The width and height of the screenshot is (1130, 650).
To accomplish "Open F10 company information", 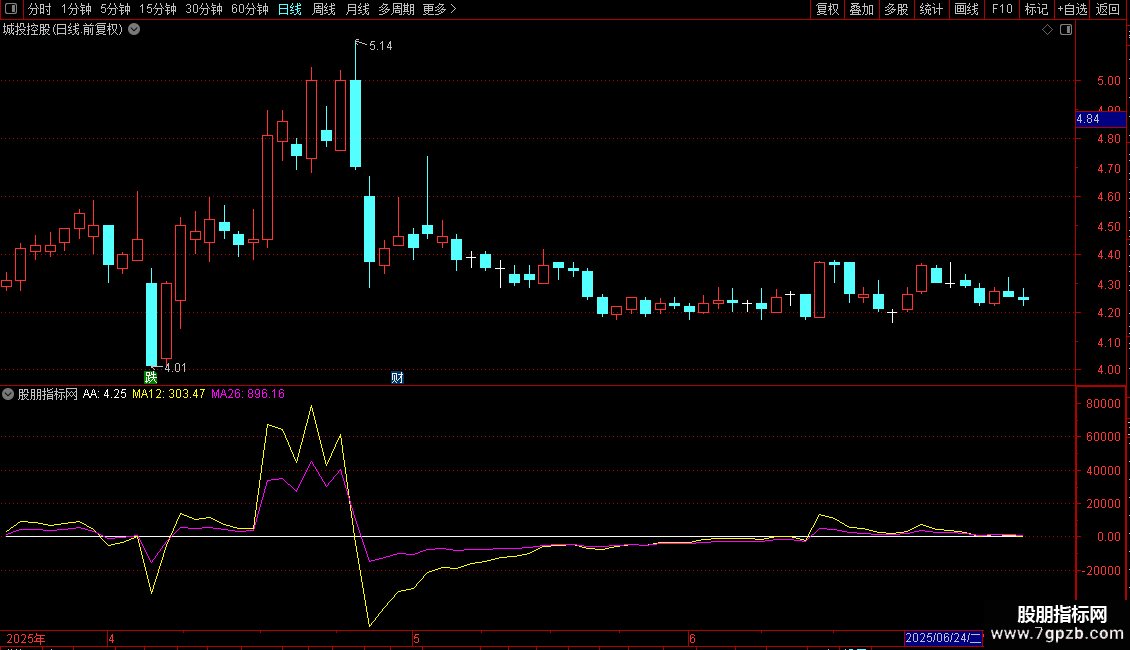I will tap(1002, 9).
